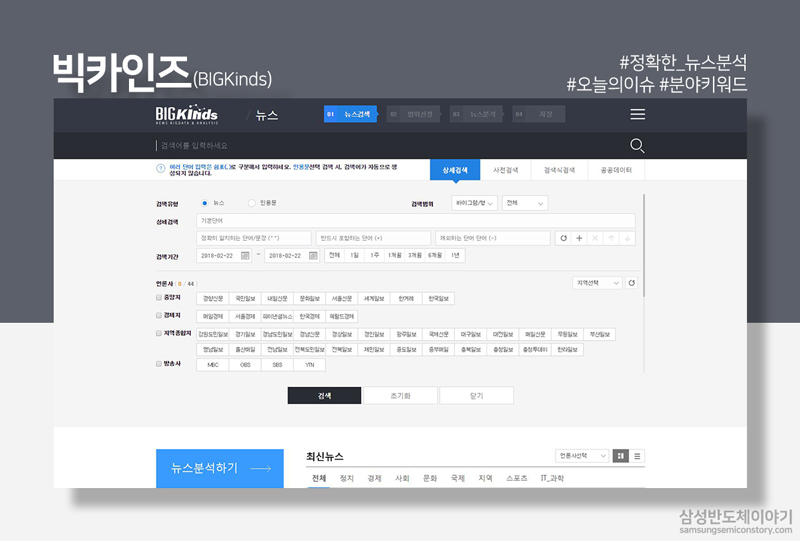Select IT_과학 news category tab
This screenshot has width=800, height=541.
[x=552, y=478]
